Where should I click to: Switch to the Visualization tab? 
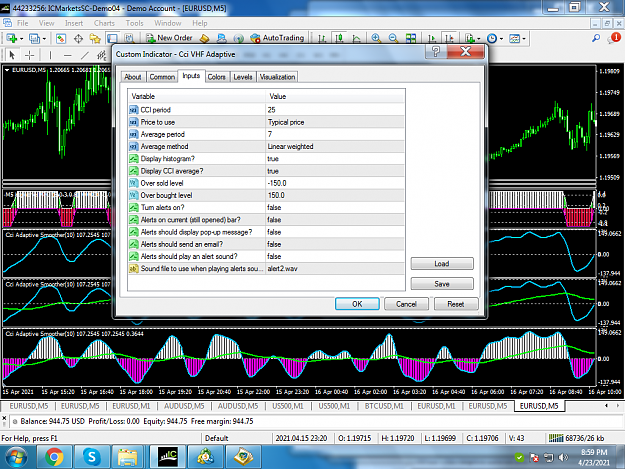click(277, 77)
